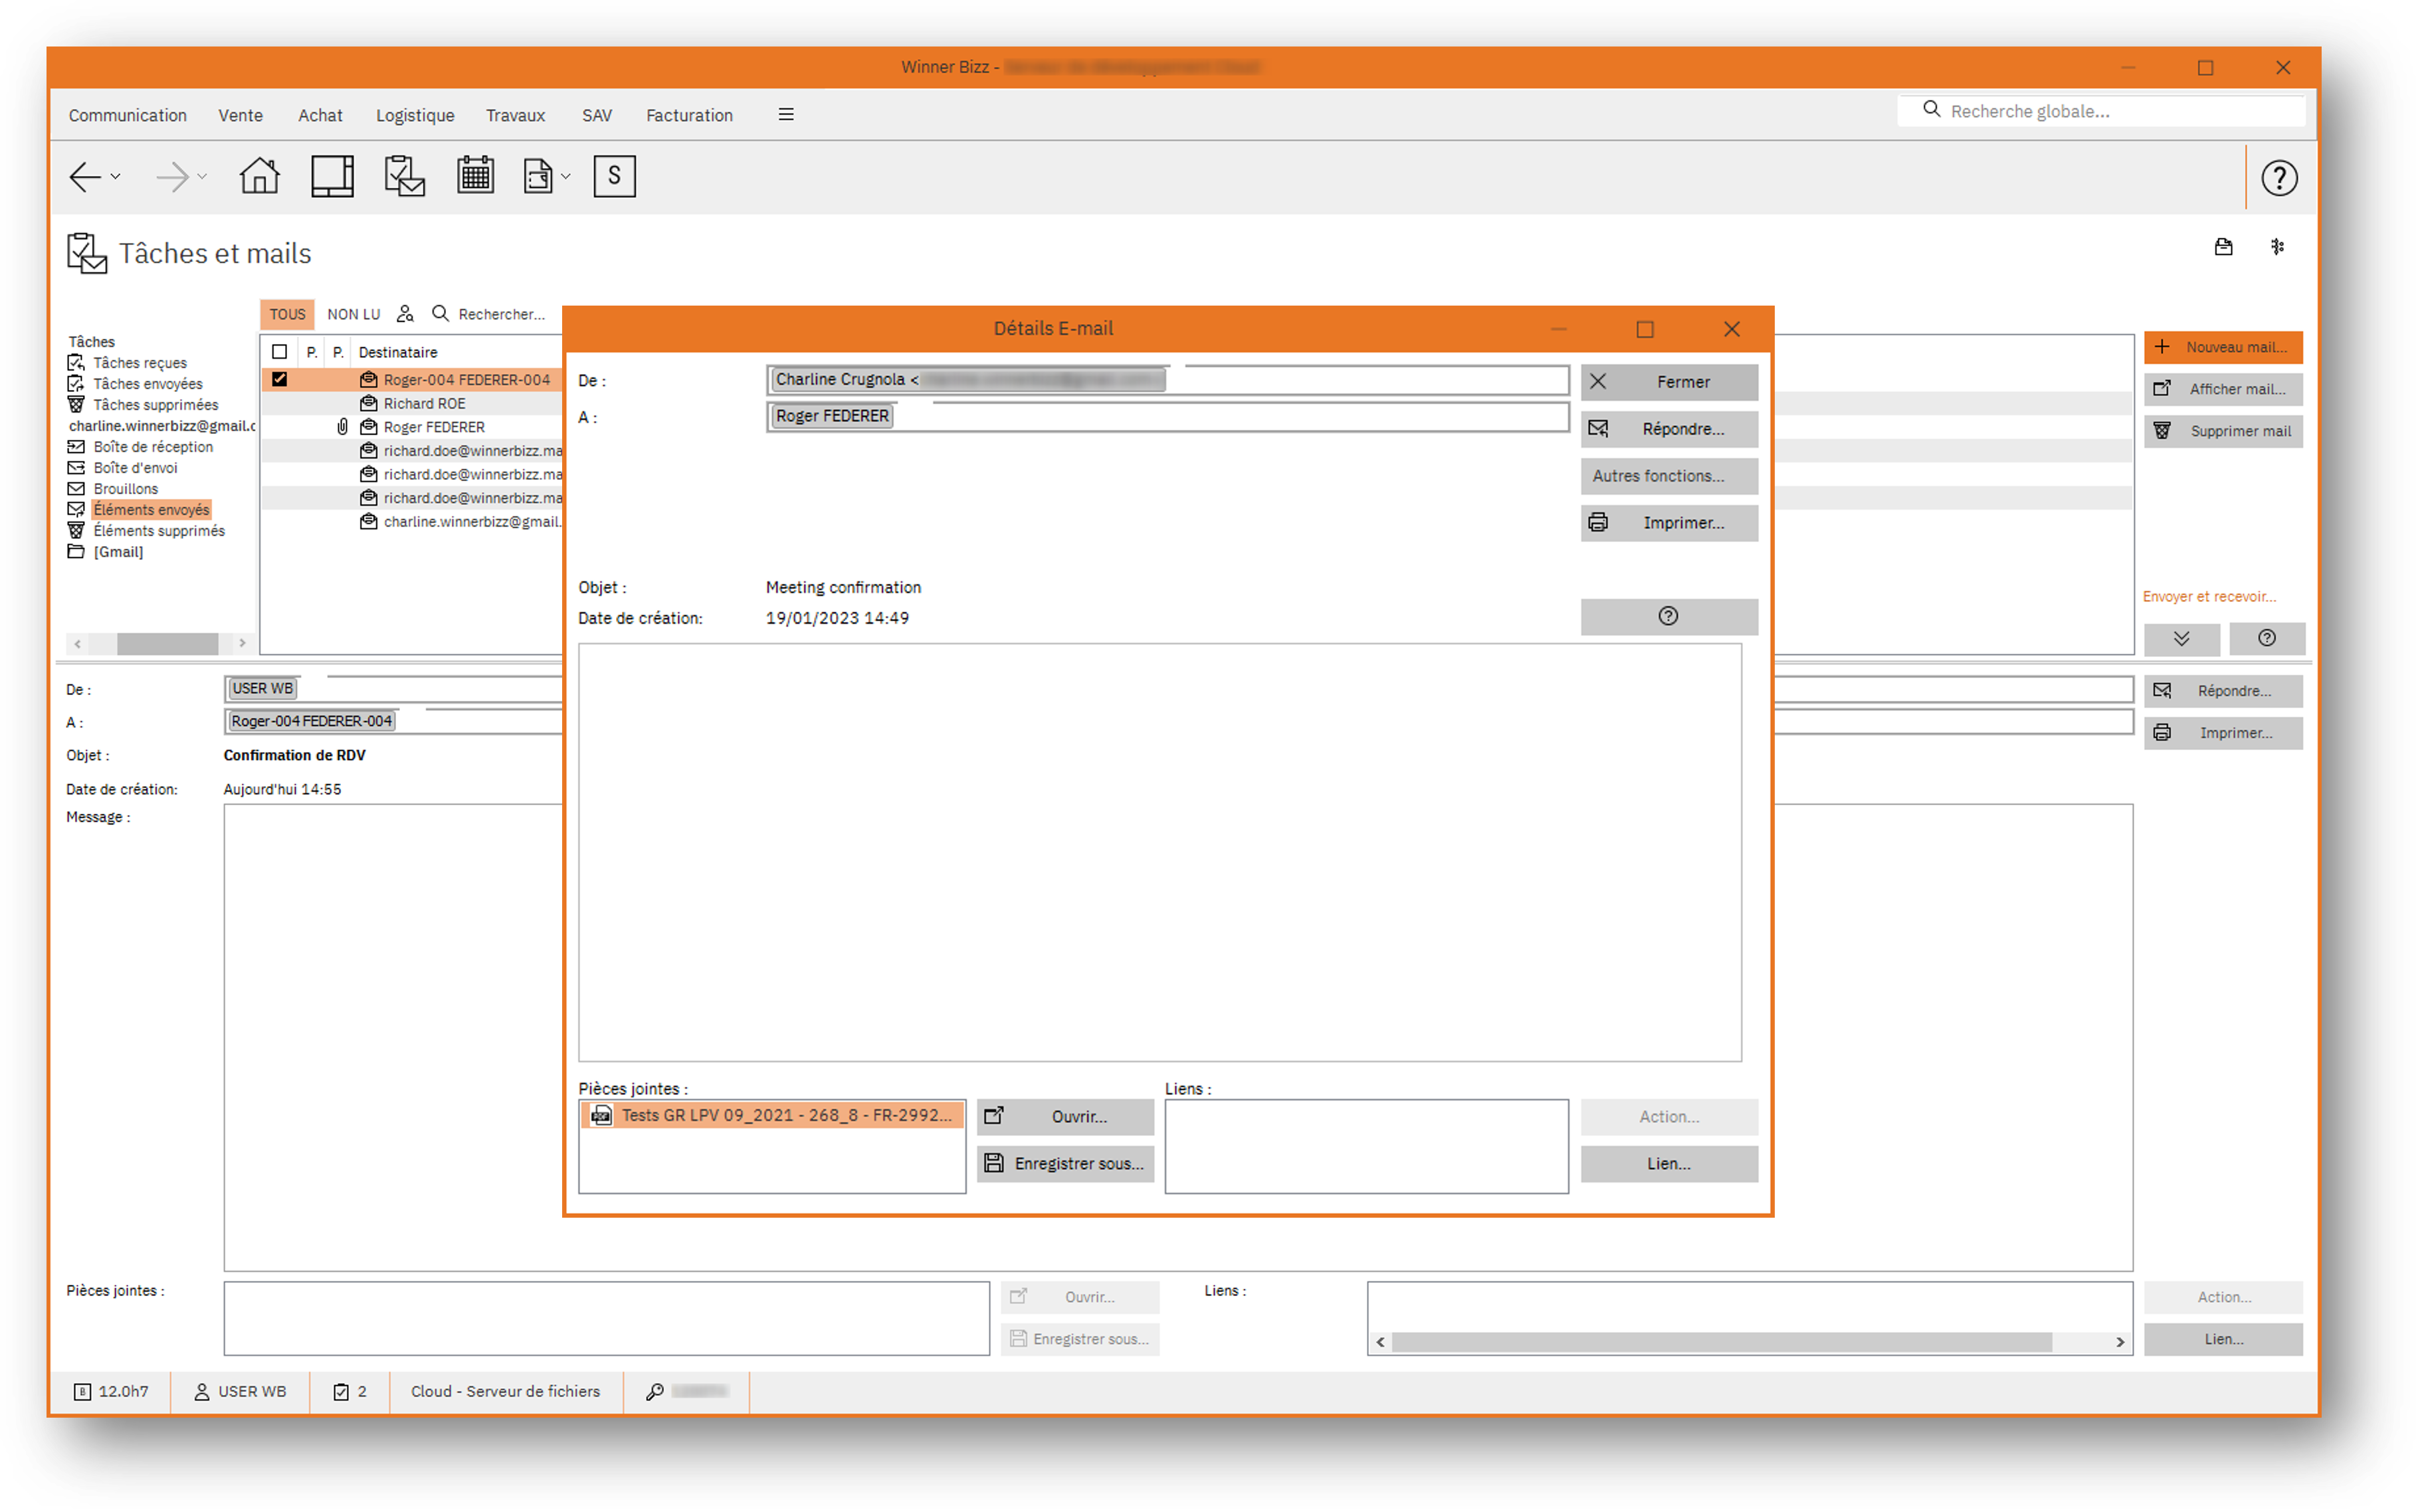
Task: Open the document icon dropdown chevron
Action: pyautogui.click(x=566, y=178)
